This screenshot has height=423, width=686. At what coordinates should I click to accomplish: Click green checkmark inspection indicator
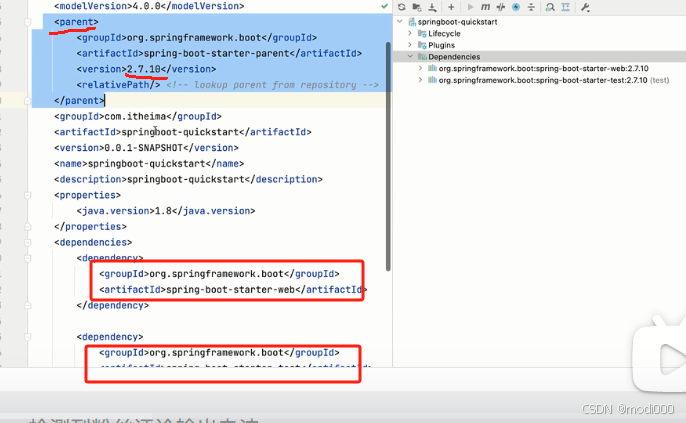click(x=385, y=6)
